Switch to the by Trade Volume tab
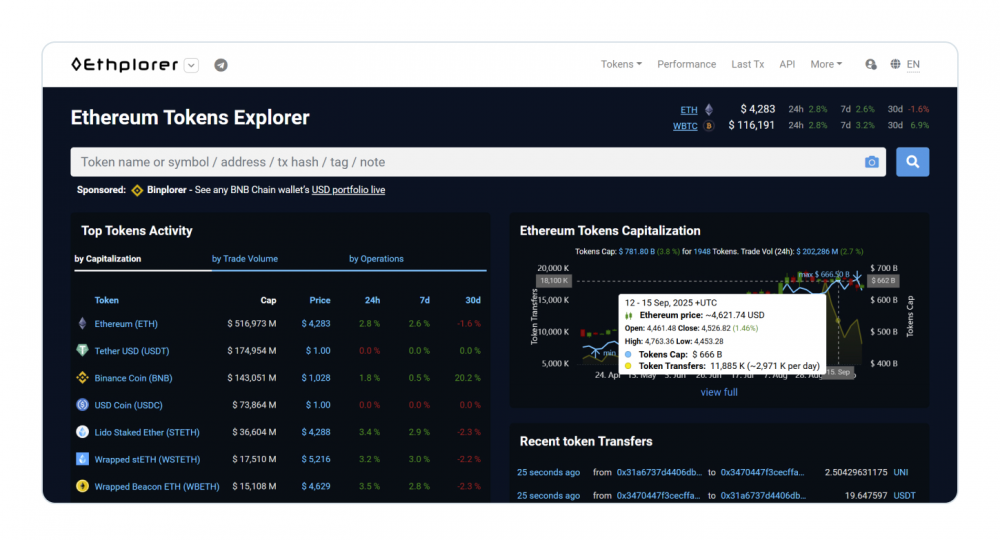 point(245,259)
